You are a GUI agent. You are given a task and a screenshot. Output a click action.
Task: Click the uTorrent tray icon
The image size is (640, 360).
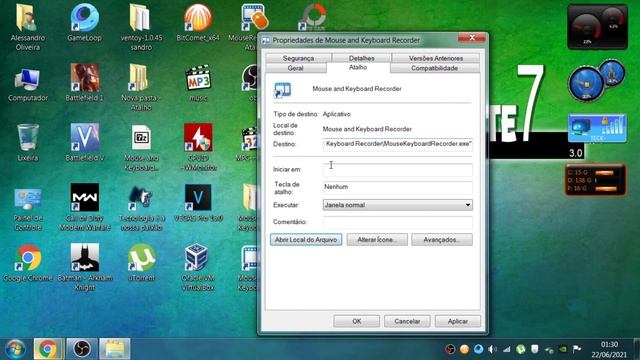pos(520,349)
